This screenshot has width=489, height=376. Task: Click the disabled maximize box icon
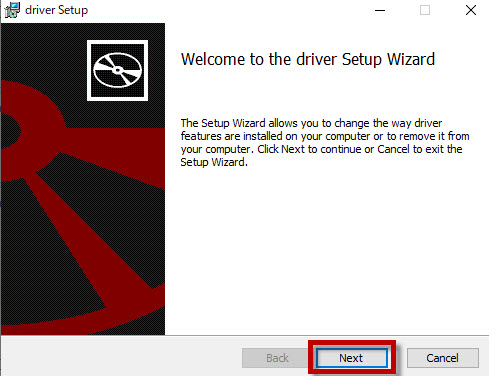pyautogui.click(x=425, y=10)
